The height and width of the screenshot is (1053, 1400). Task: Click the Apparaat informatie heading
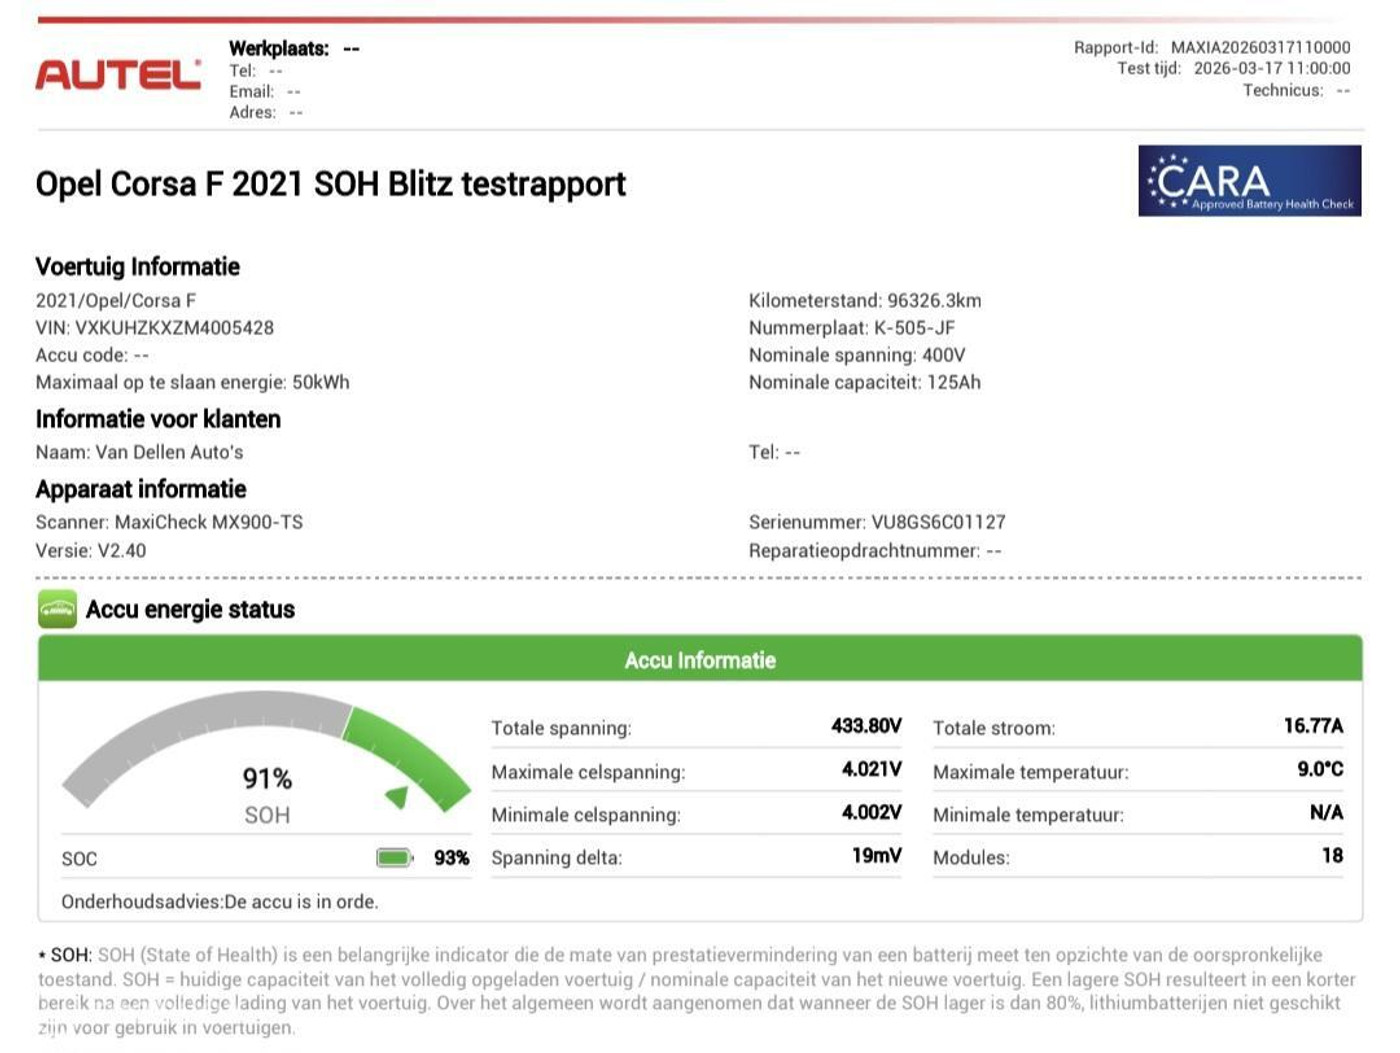tap(141, 490)
